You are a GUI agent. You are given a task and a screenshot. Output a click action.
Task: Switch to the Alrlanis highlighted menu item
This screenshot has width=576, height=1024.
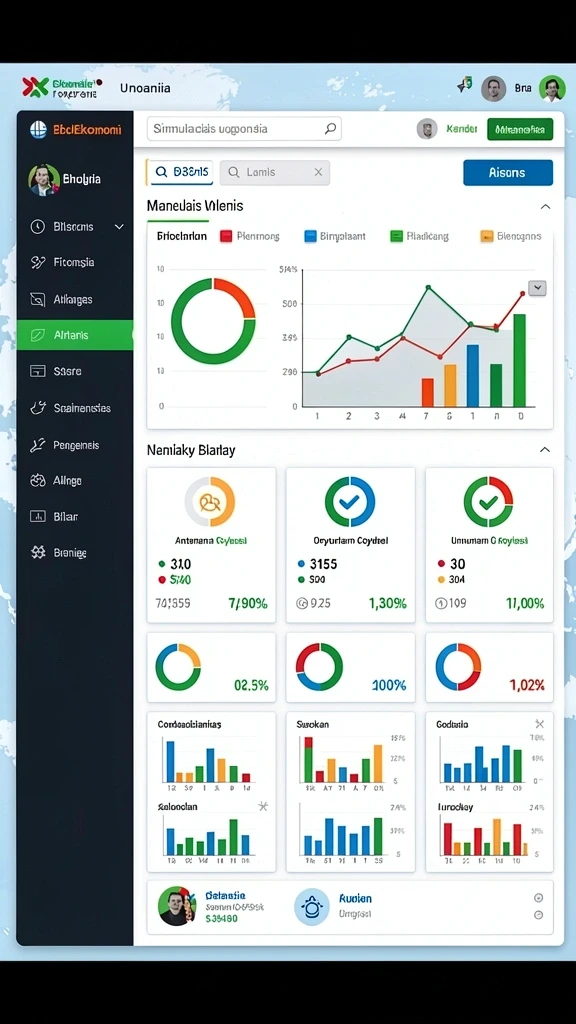click(x=75, y=335)
